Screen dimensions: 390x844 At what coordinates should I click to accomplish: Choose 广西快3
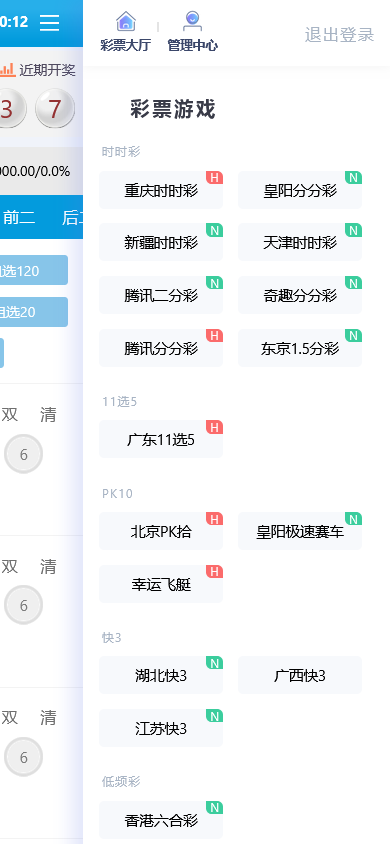point(300,676)
